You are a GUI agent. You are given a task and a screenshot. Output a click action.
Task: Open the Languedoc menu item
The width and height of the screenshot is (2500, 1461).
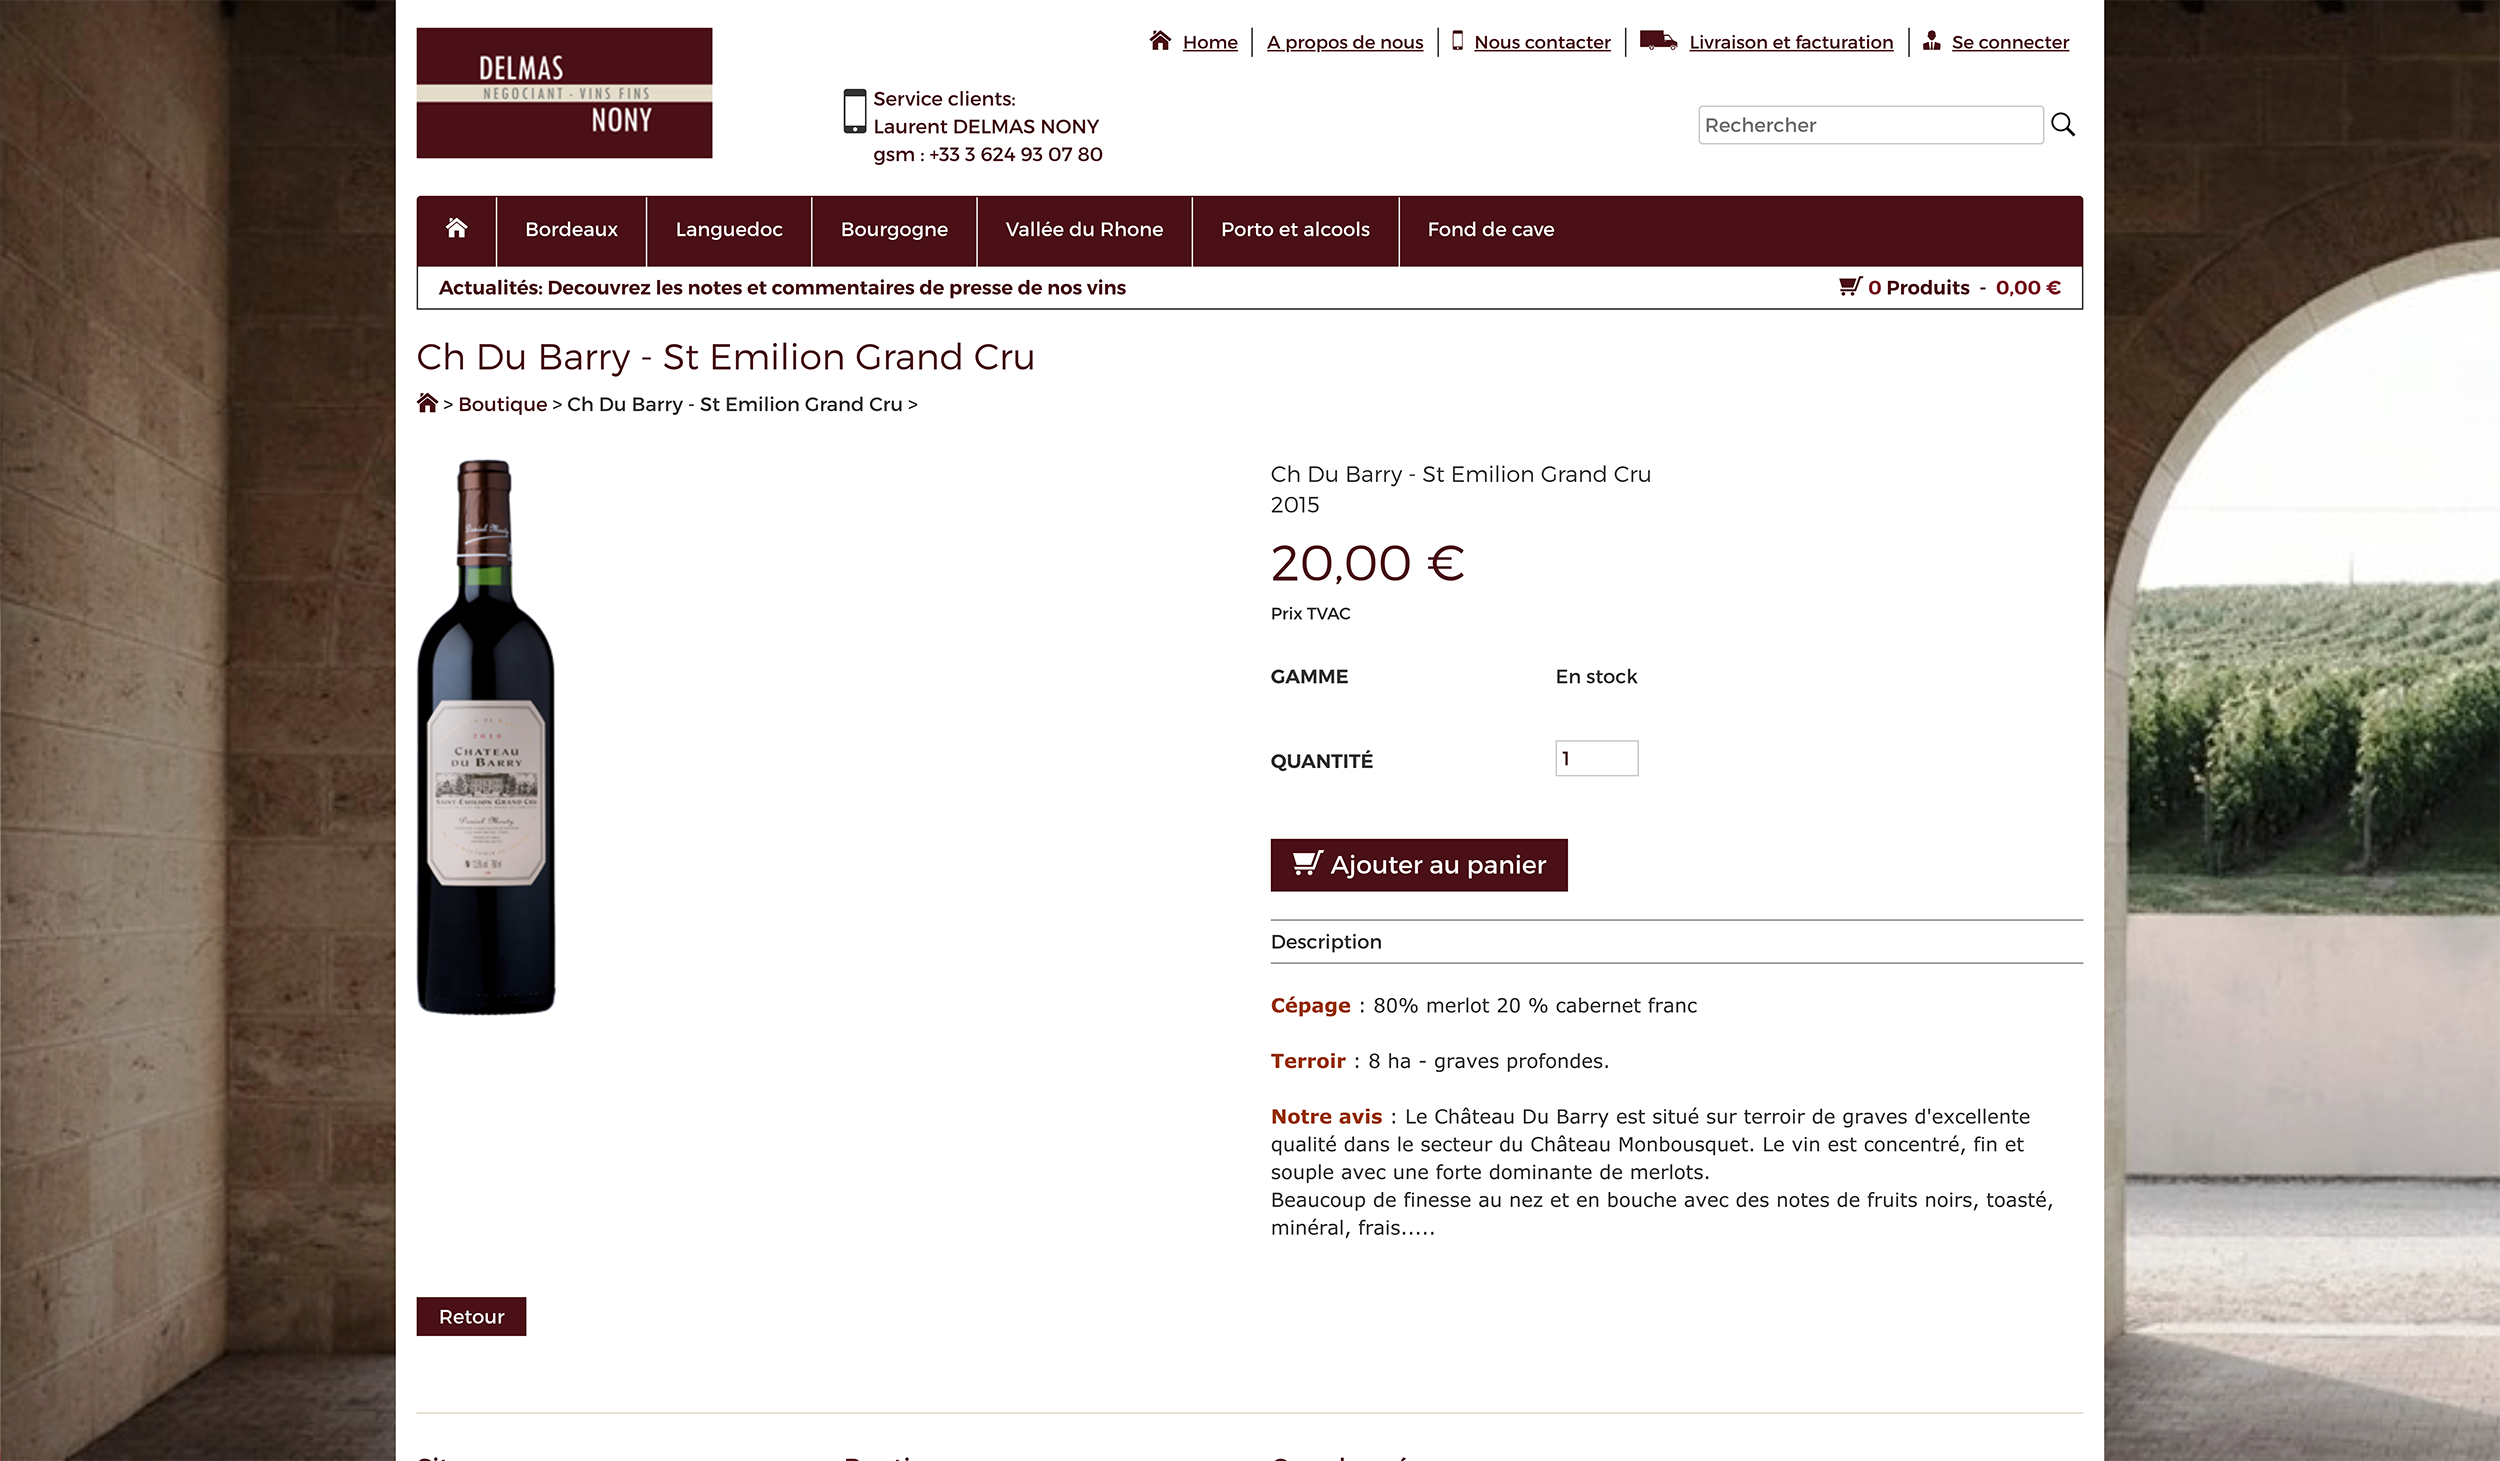click(729, 230)
